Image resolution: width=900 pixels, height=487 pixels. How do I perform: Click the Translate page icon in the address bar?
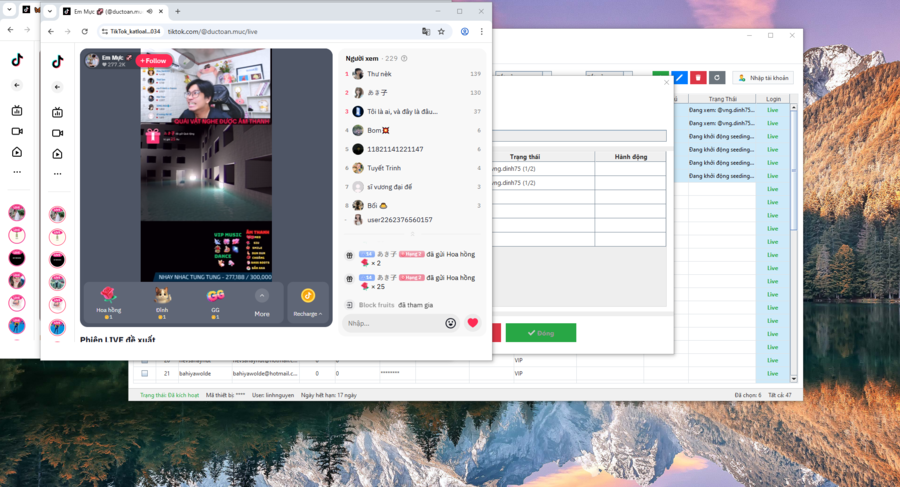[x=426, y=32]
